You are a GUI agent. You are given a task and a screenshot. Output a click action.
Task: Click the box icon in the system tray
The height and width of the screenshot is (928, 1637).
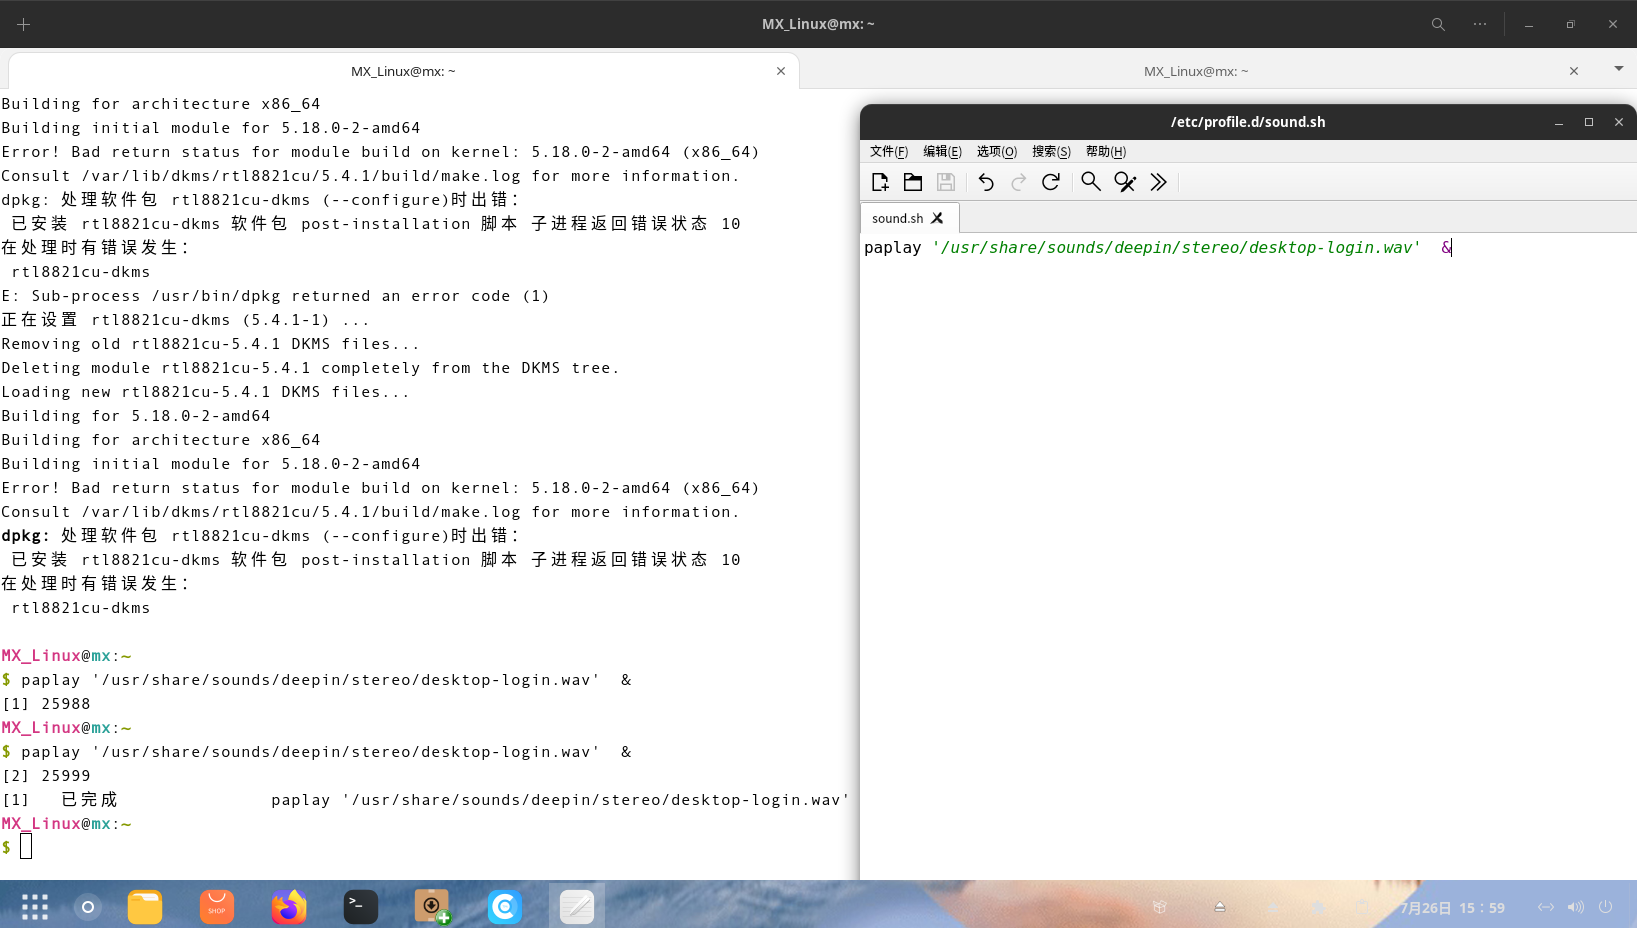(x=1160, y=907)
